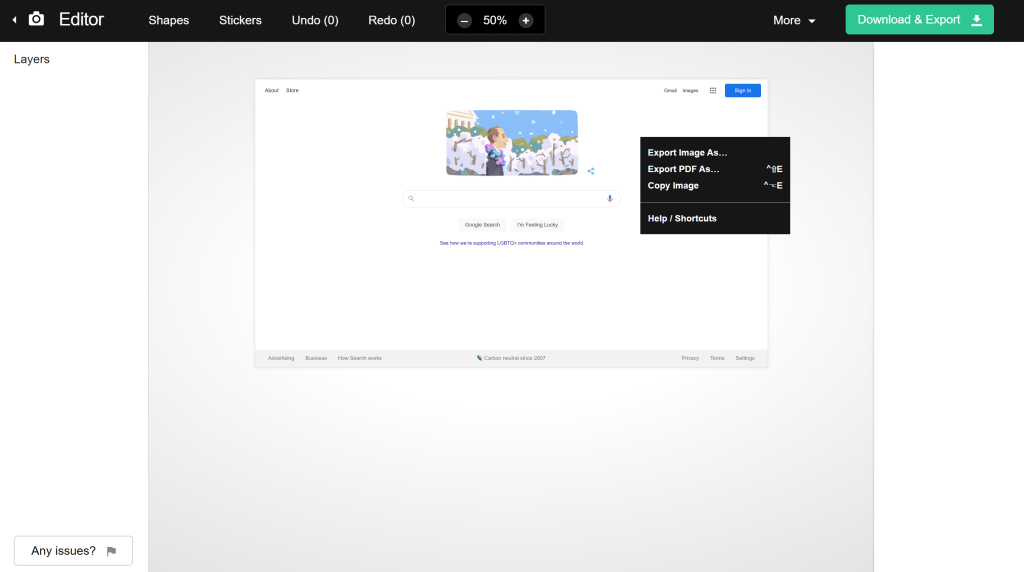1024x572 pixels.
Task: Click the download arrow icon on Export
Action: [977, 20]
